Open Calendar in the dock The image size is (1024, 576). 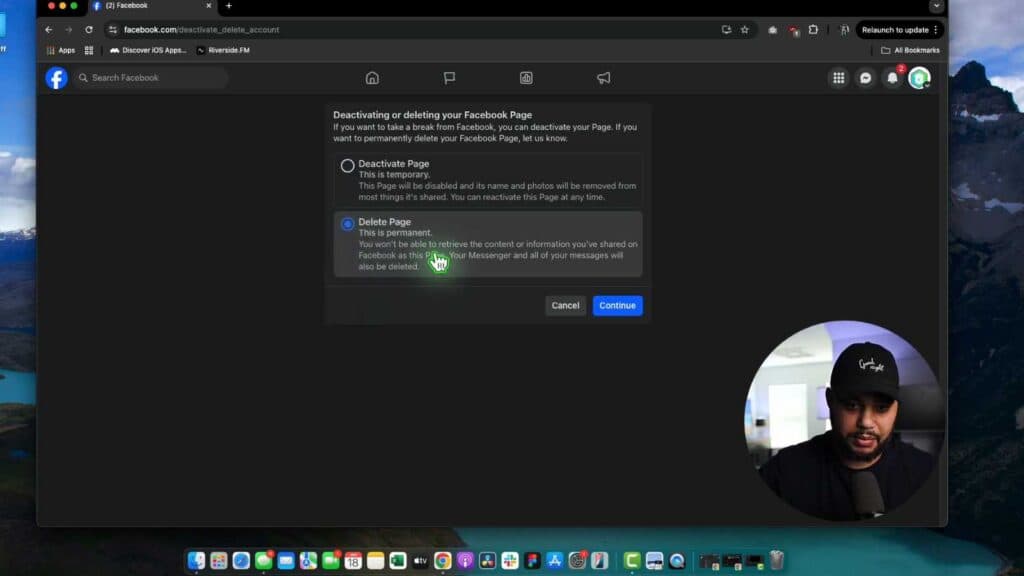(353, 560)
